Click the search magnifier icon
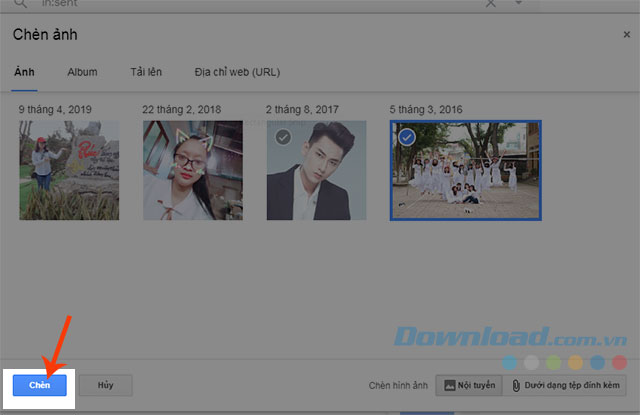This screenshot has width=640, height=415. click(x=22, y=4)
